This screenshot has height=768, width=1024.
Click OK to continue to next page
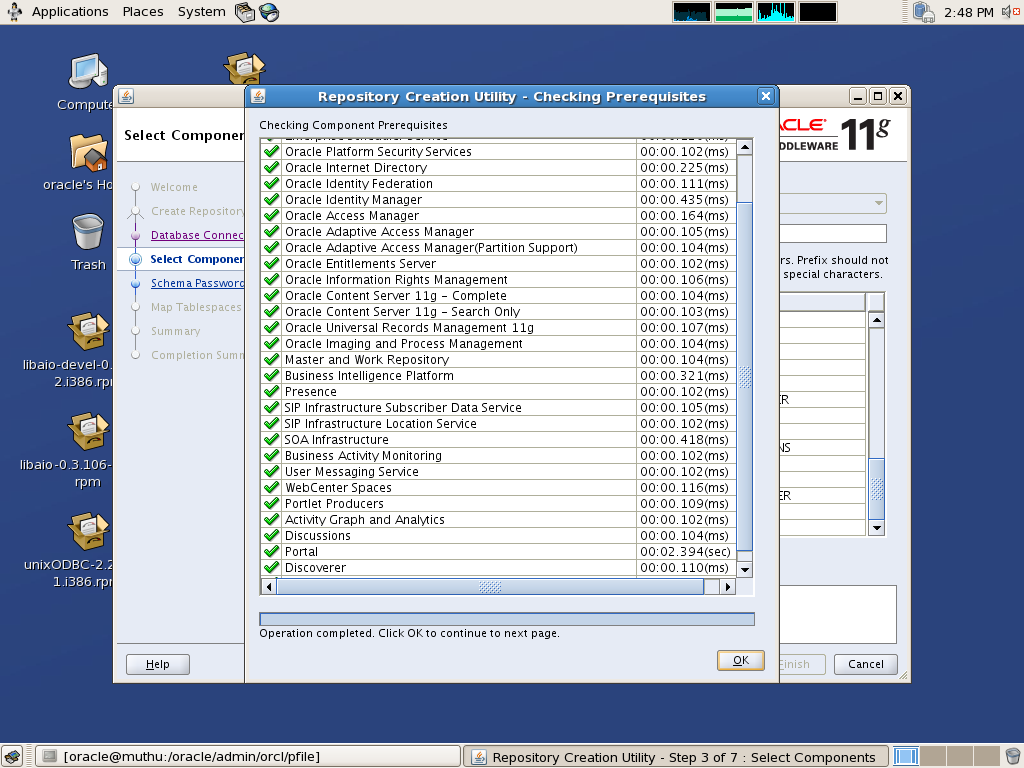(x=741, y=660)
